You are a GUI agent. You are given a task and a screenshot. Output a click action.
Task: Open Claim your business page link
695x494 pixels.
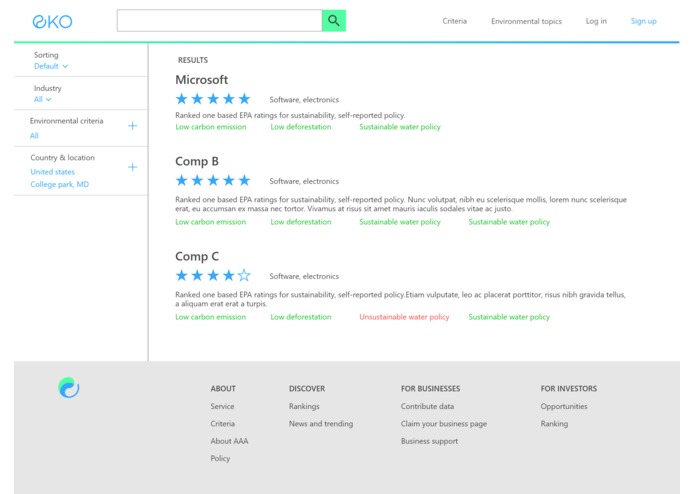444,424
